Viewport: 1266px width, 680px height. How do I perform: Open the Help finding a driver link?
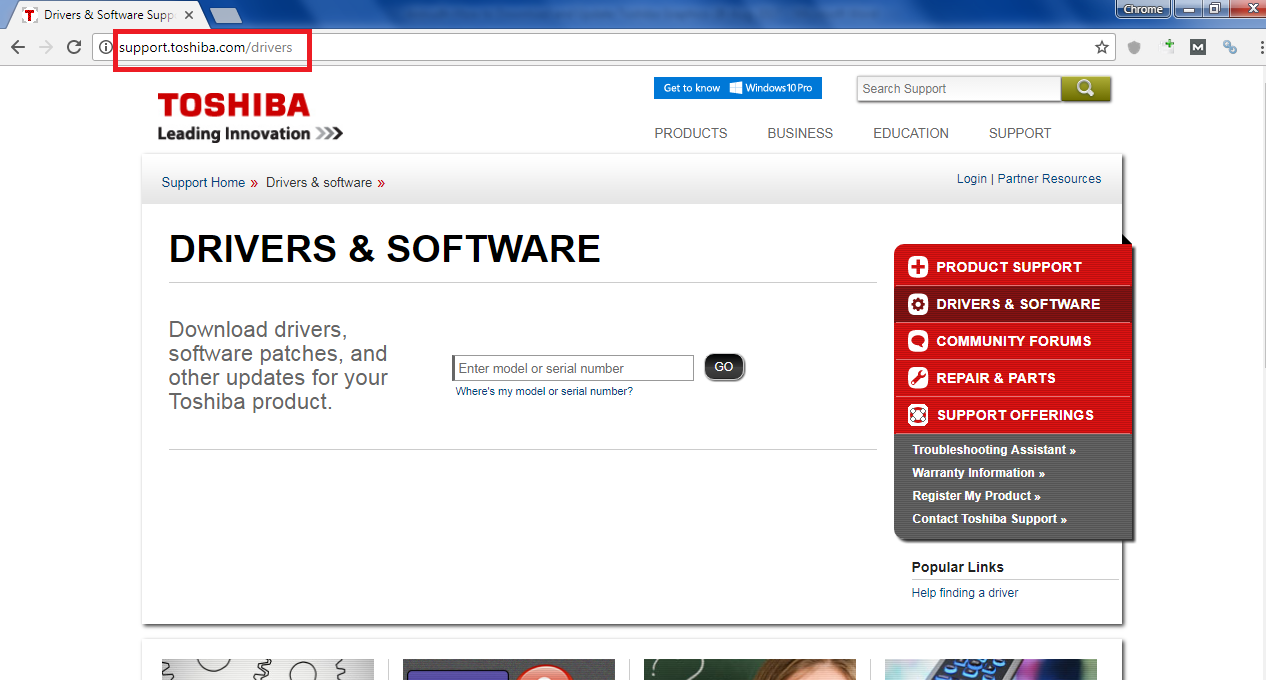click(965, 593)
